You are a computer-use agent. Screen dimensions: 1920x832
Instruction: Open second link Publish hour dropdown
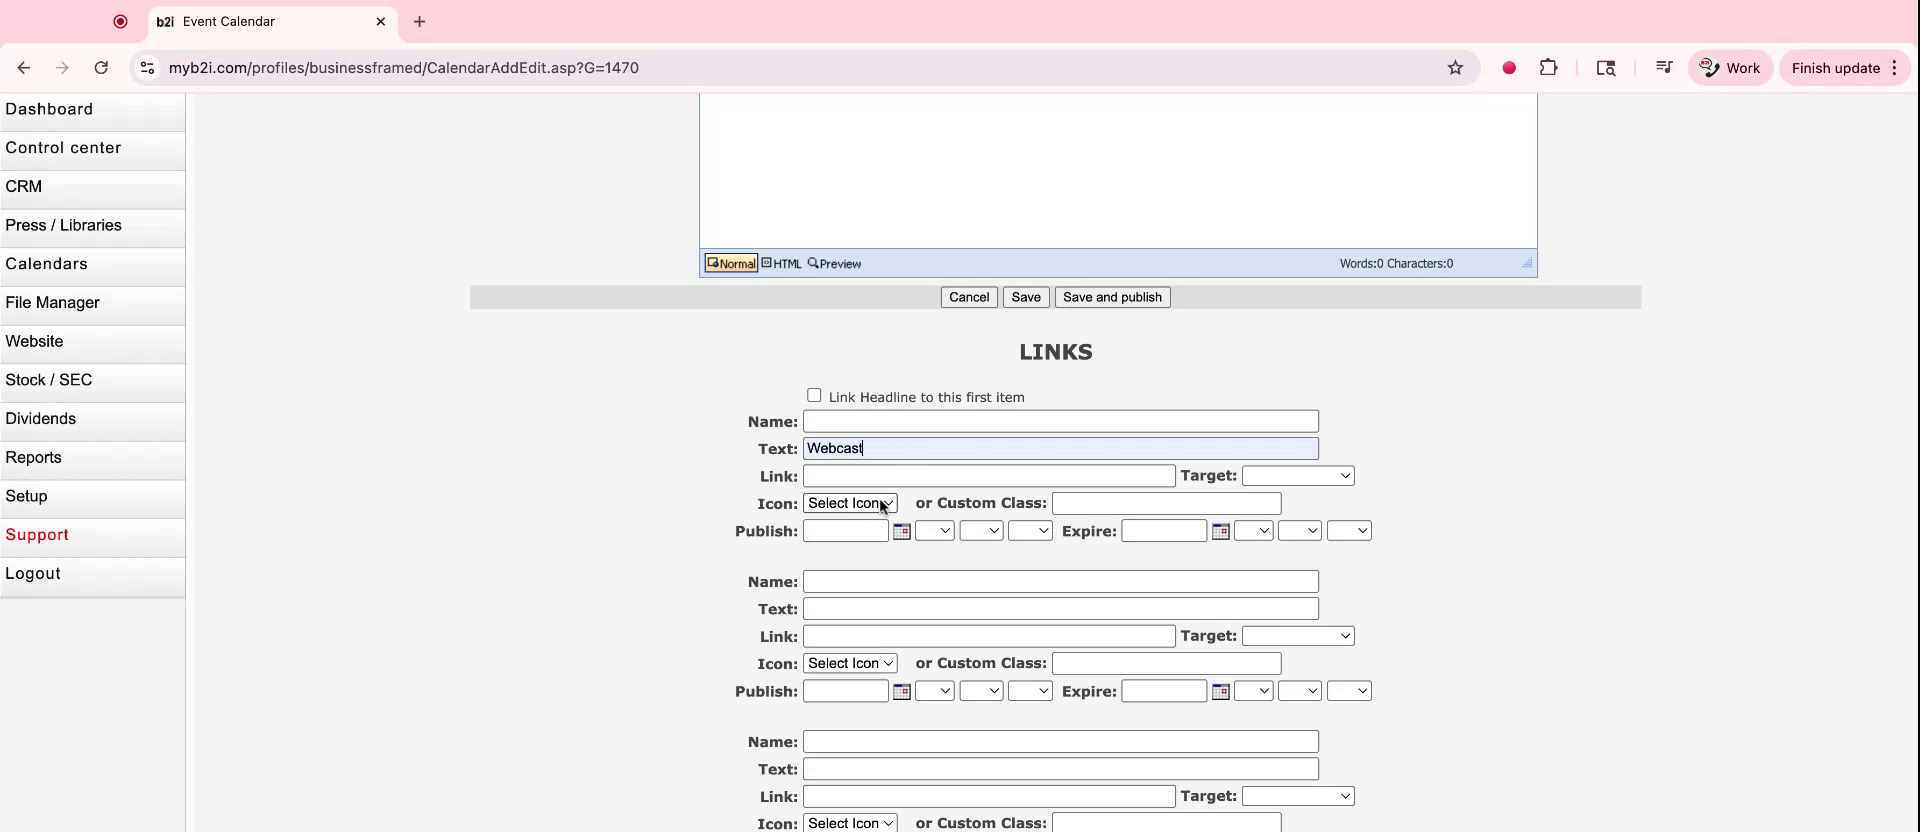click(934, 691)
